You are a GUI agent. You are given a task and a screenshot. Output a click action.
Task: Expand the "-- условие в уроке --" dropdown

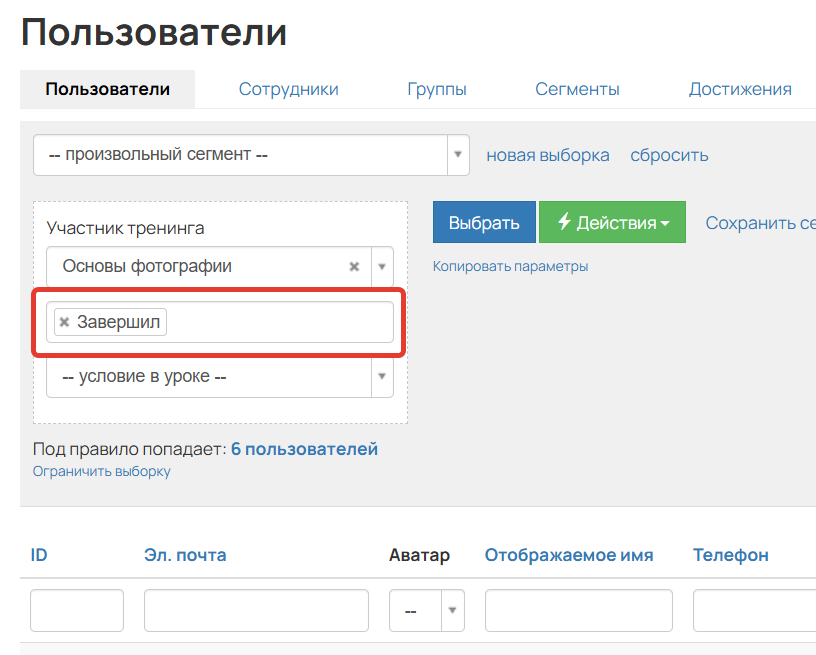pos(381,376)
